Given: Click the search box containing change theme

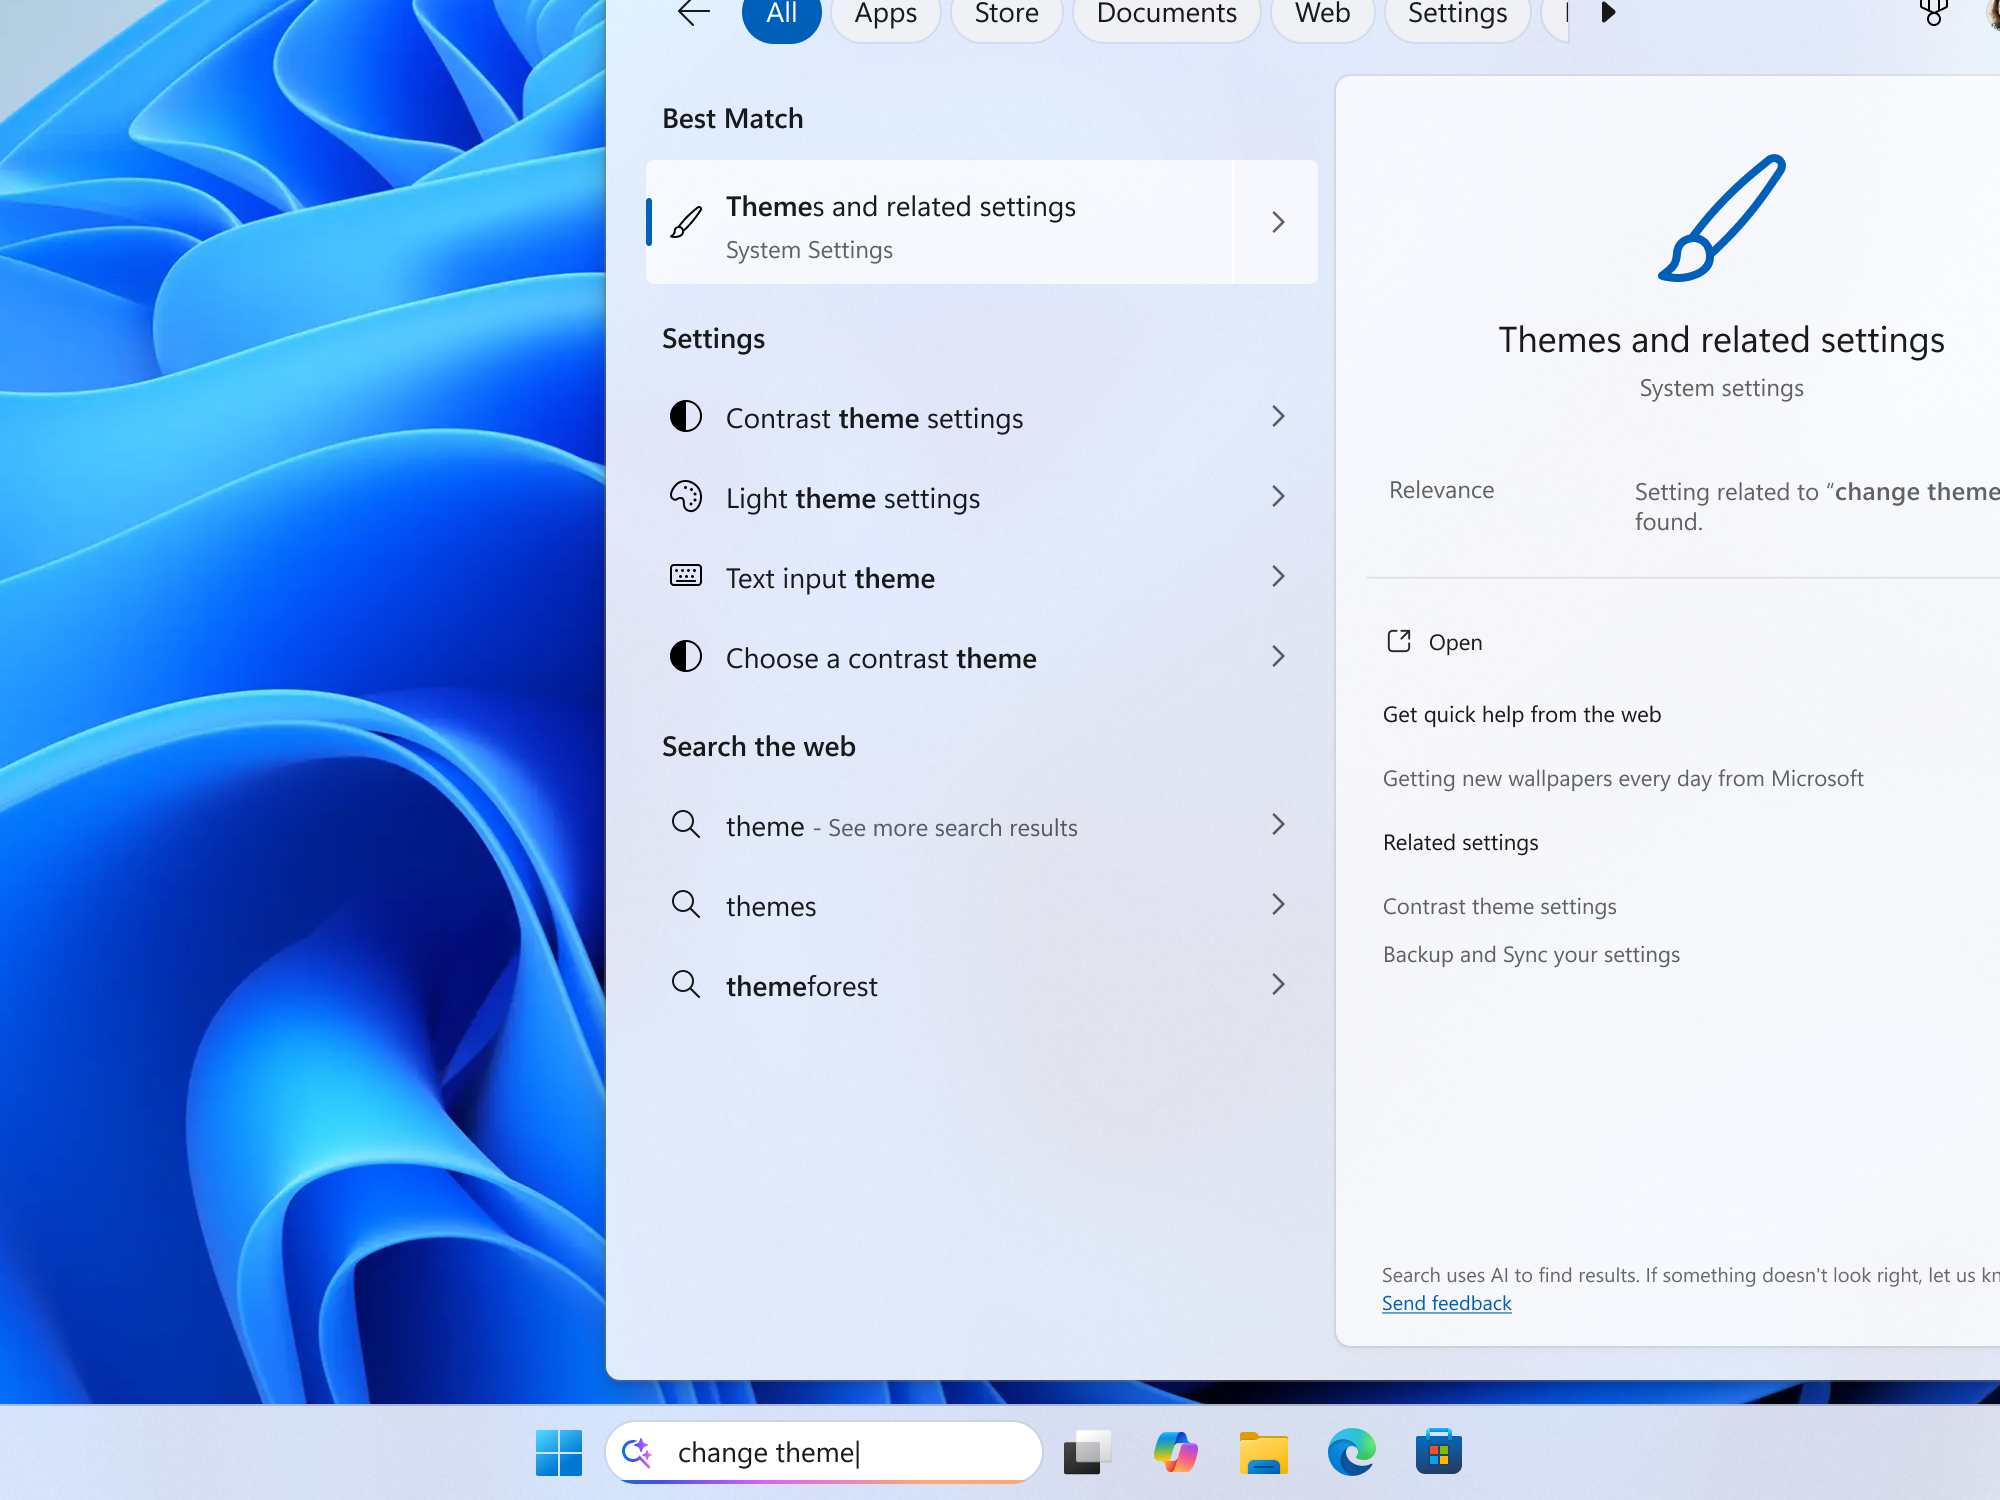Looking at the screenshot, I should click(823, 1452).
